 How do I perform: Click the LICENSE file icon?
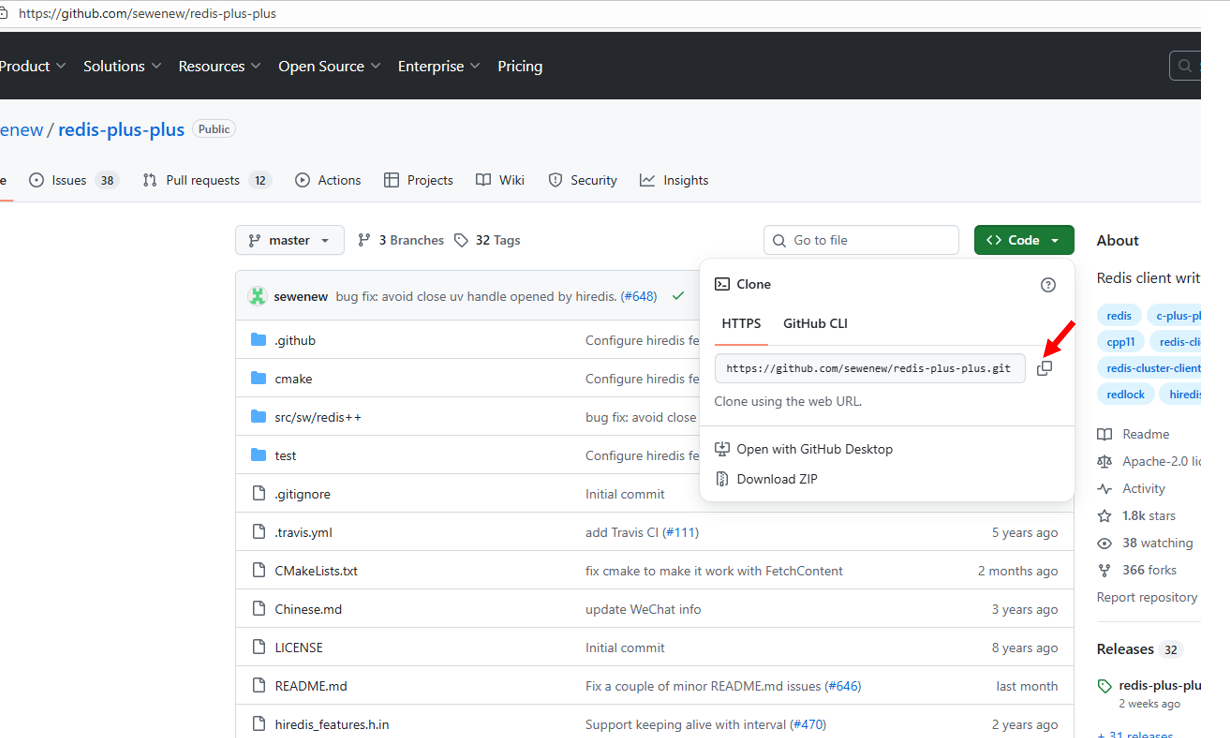coord(259,647)
